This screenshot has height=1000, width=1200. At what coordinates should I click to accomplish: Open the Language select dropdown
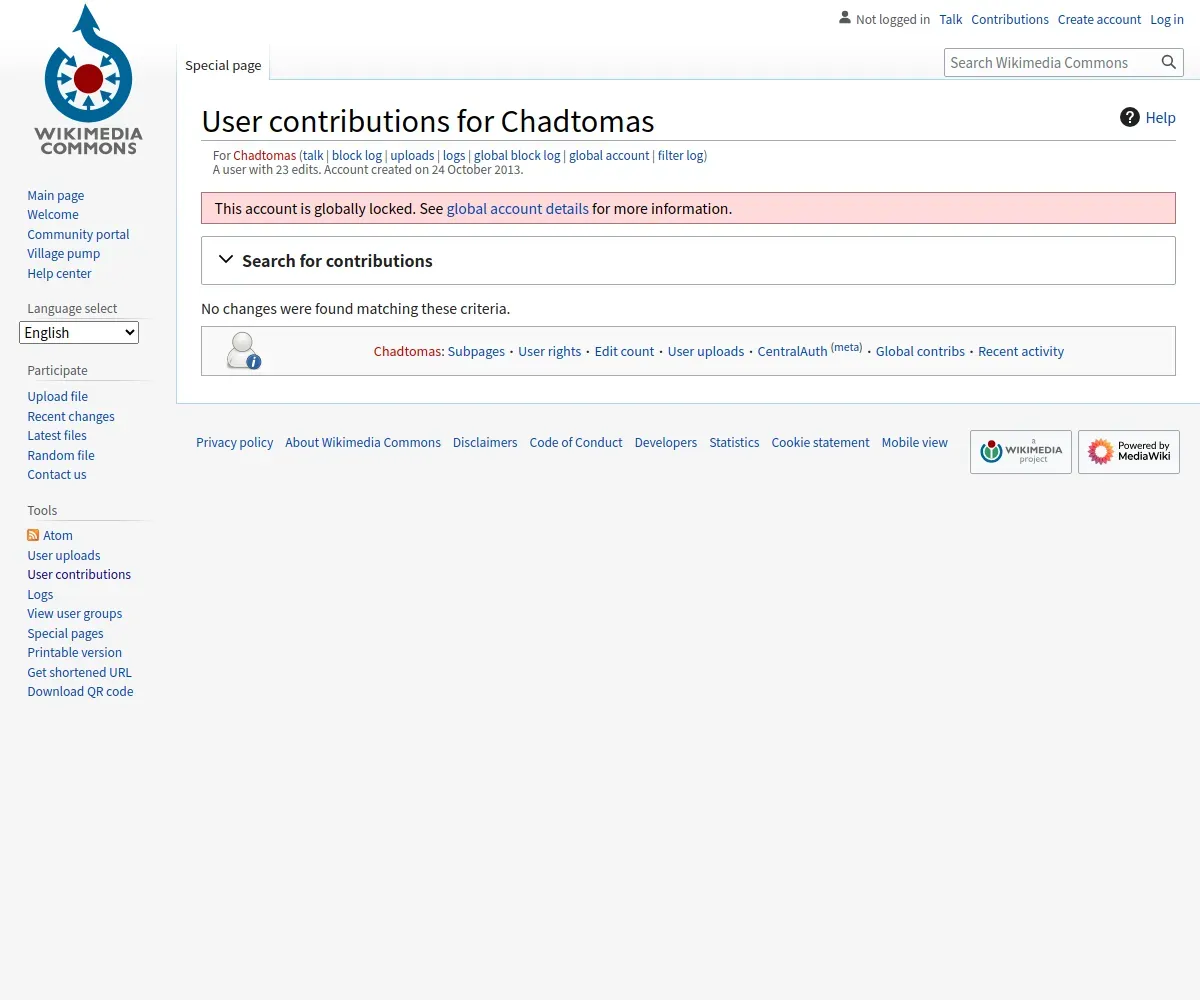[79, 333]
